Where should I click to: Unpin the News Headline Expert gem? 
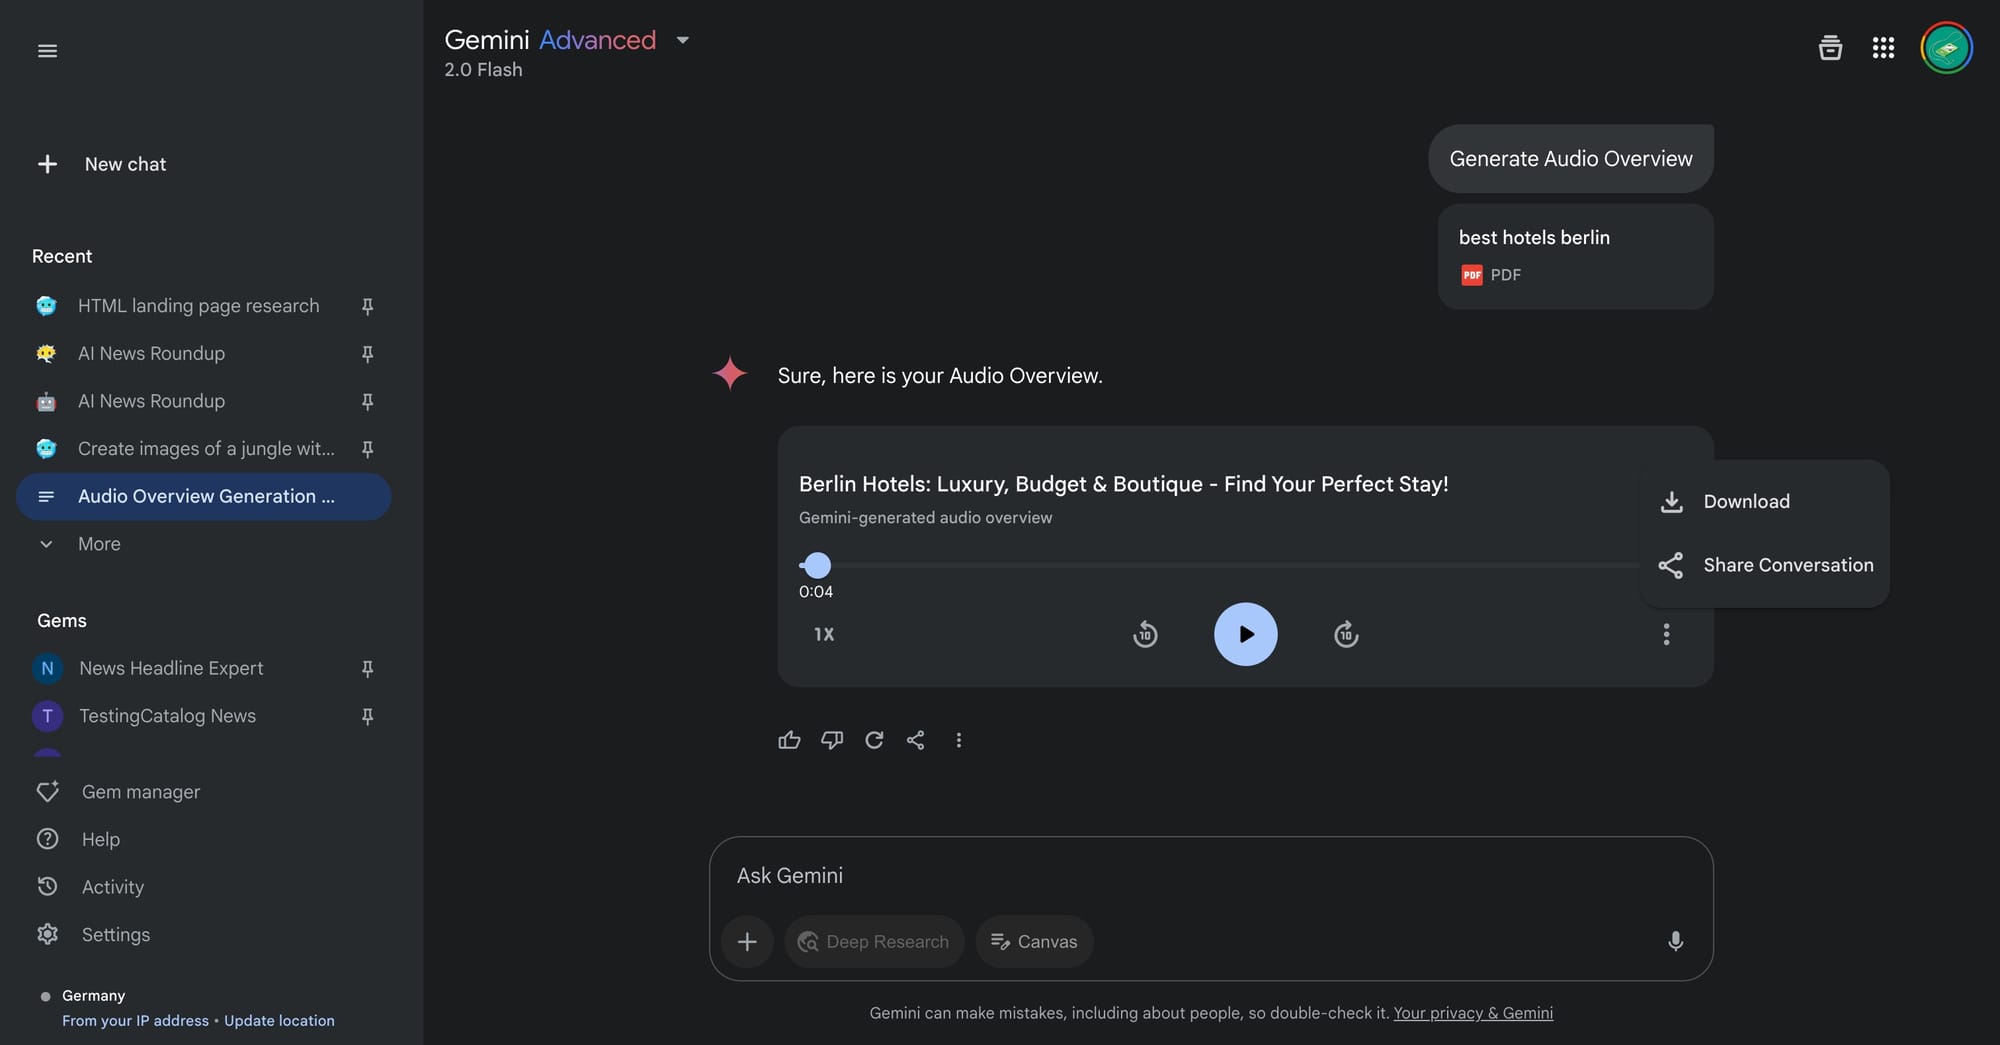(367, 668)
